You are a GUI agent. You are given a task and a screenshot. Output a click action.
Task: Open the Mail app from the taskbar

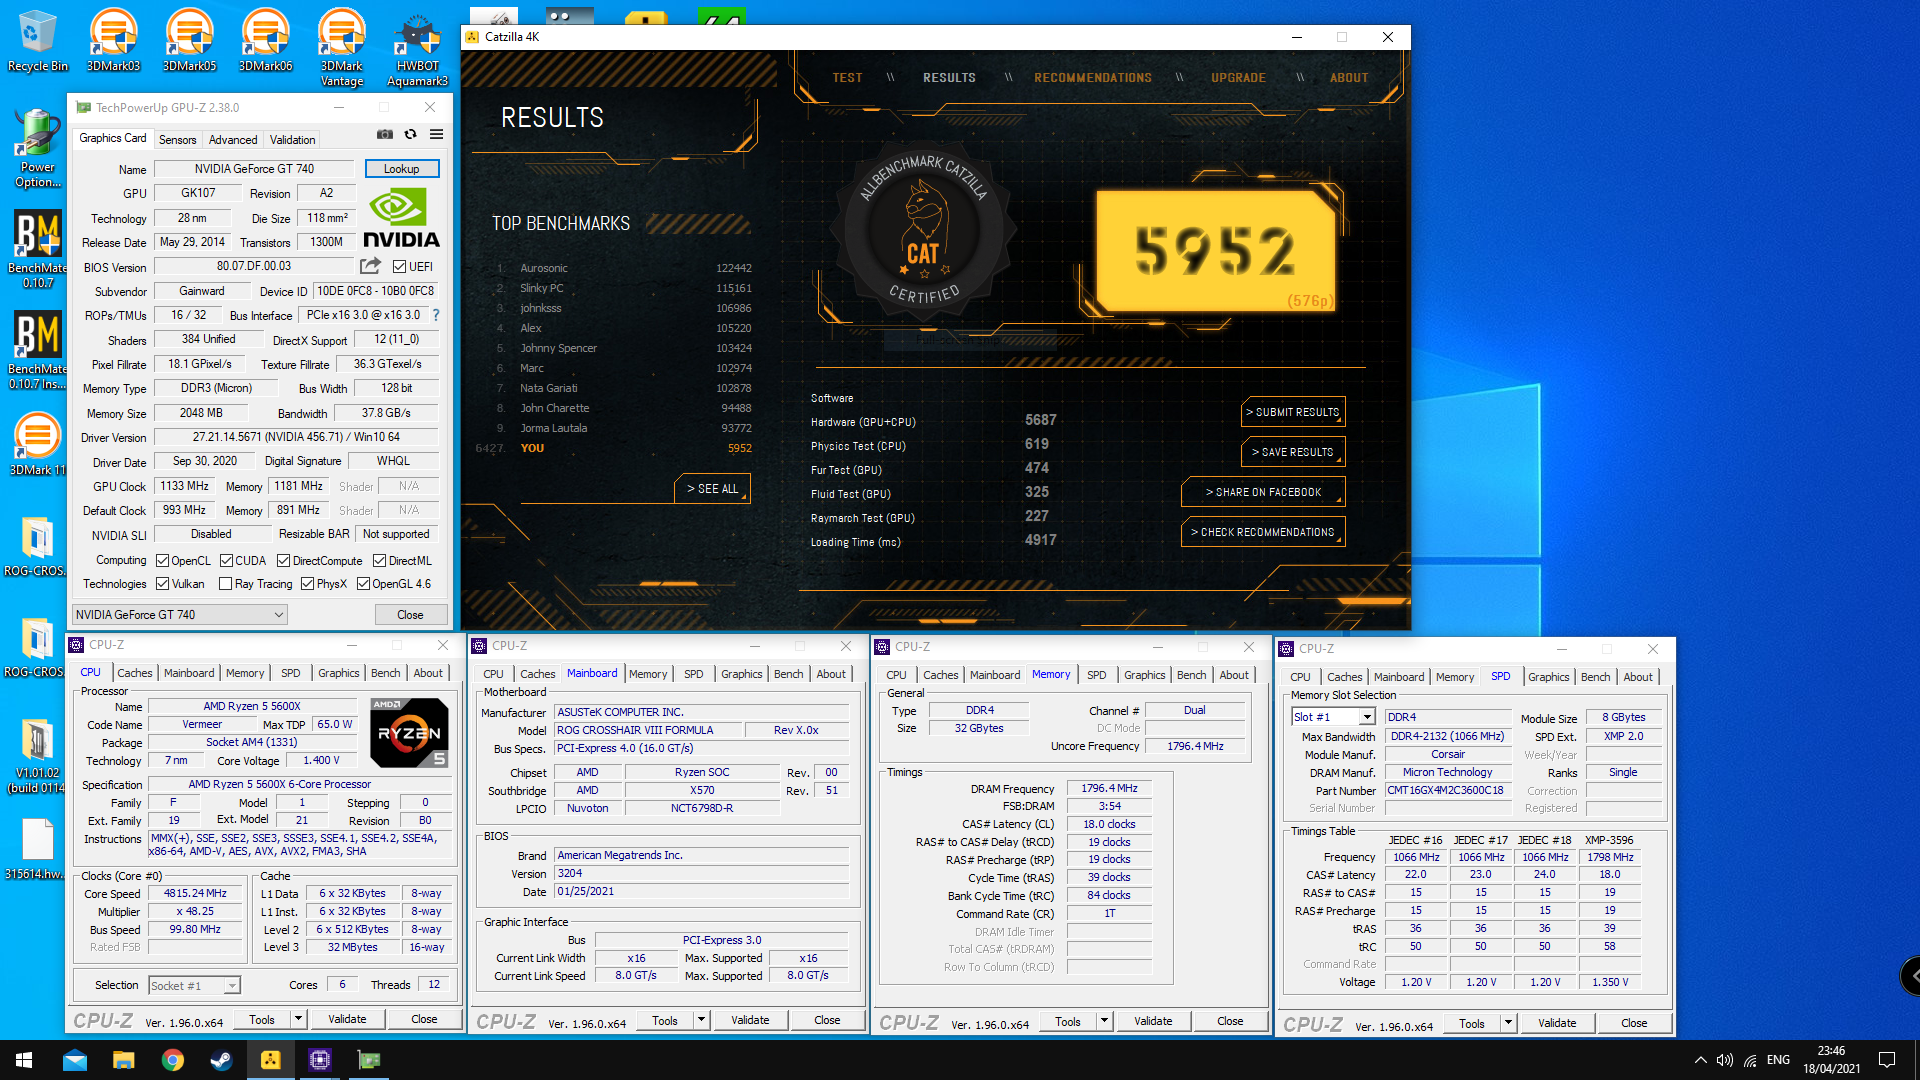[x=75, y=1060]
